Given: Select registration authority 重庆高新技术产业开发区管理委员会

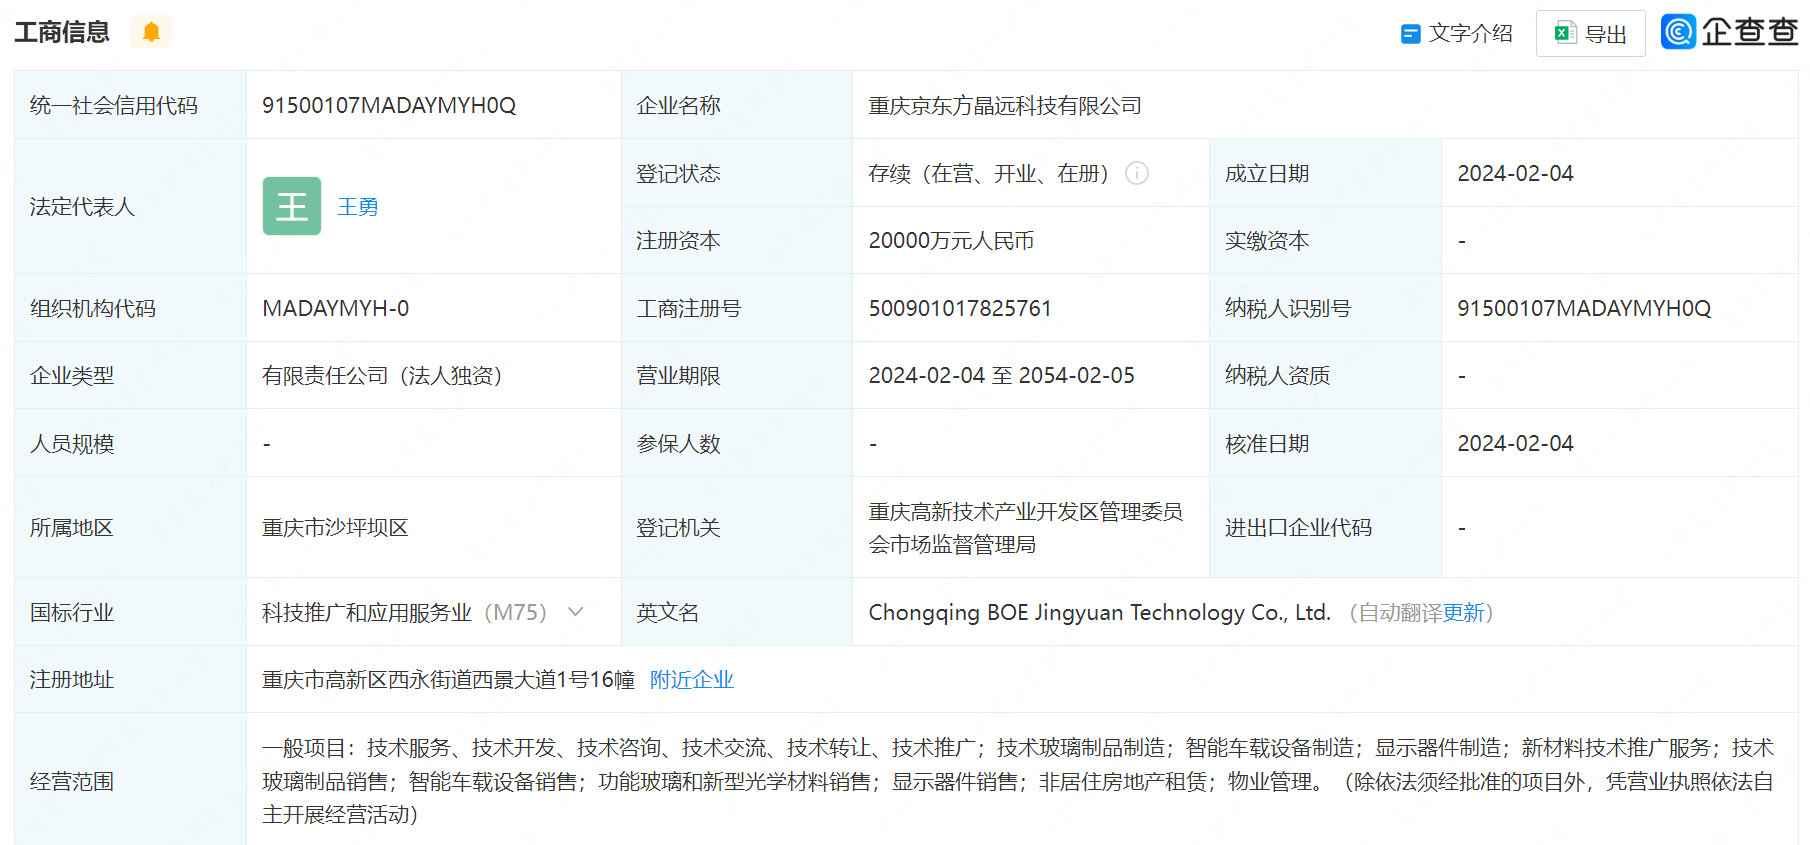Looking at the screenshot, I should point(1025,528).
